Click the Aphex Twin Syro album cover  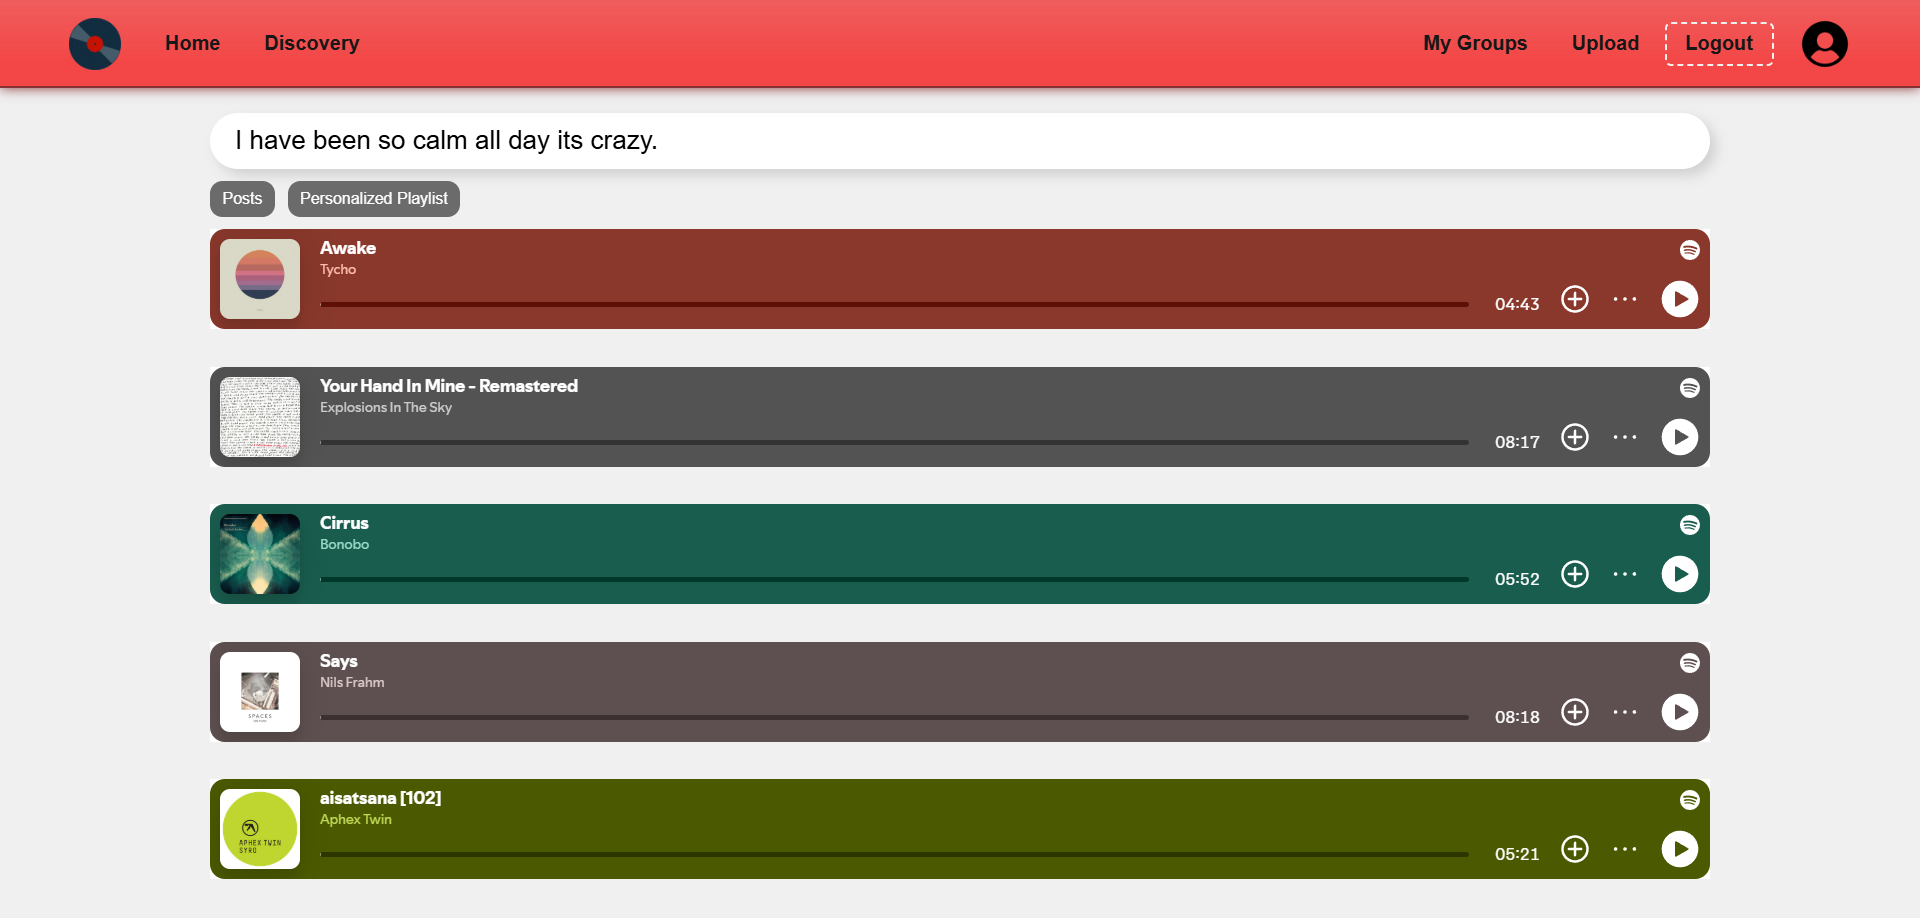click(x=260, y=829)
